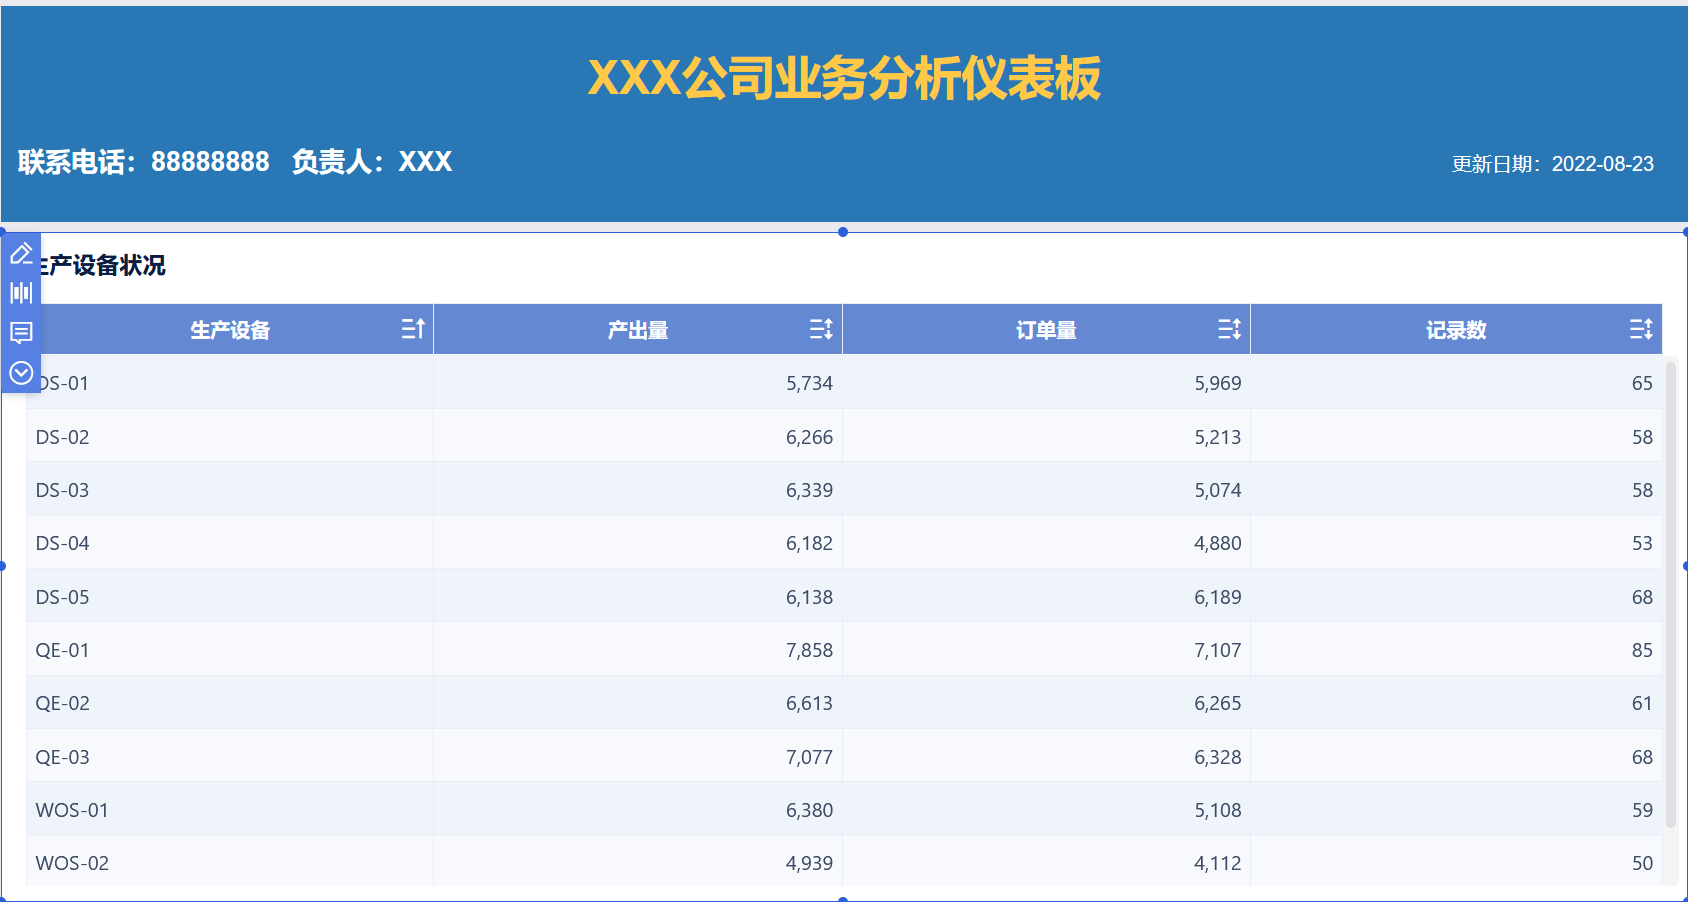Select the 产出量 column header label
The width and height of the screenshot is (1688, 902).
(x=638, y=330)
